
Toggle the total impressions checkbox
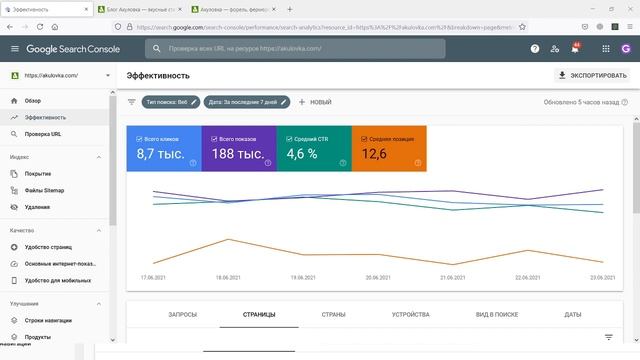tap(214, 139)
